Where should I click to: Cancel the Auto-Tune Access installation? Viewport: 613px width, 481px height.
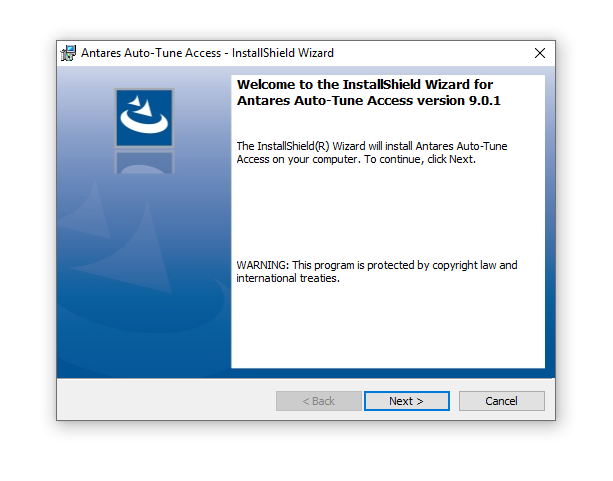(x=502, y=401)
